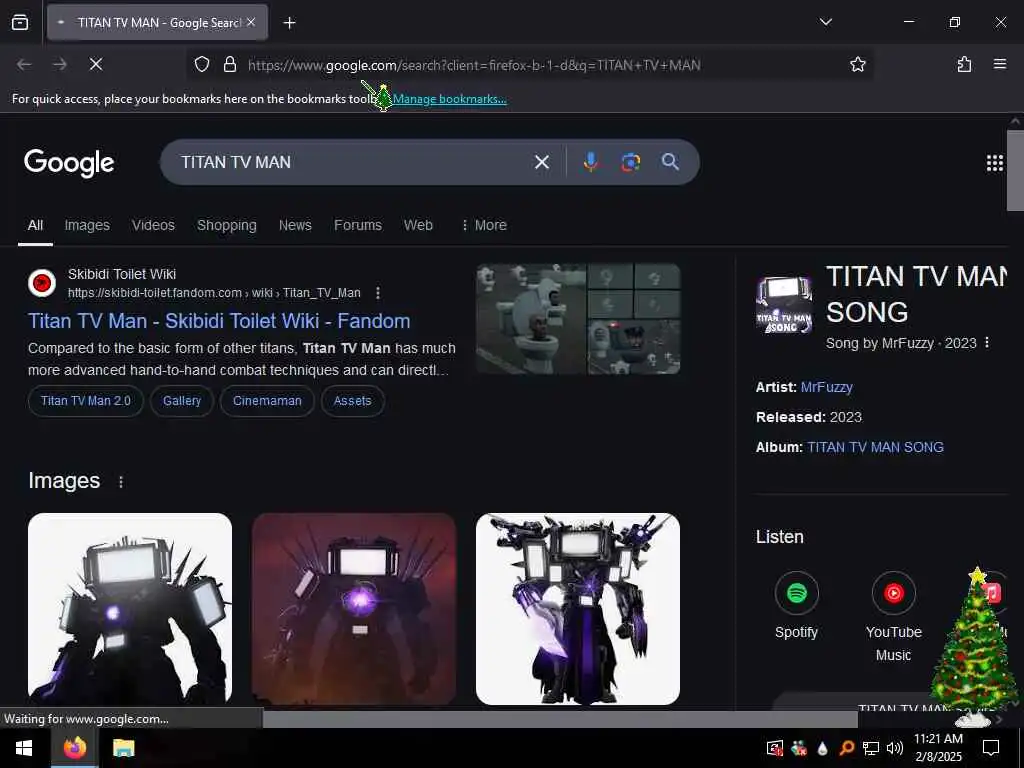Submit search with the magnifier icon
The height and width of the screenshot is (768, 1024).
(x=670, y=162)
